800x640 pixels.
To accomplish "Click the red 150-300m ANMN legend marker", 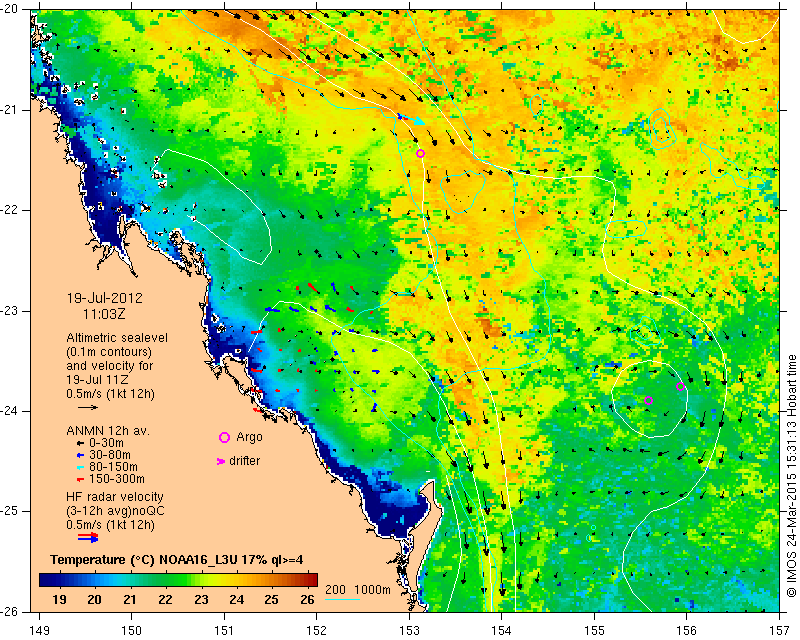I will click(x=80, y=479).
